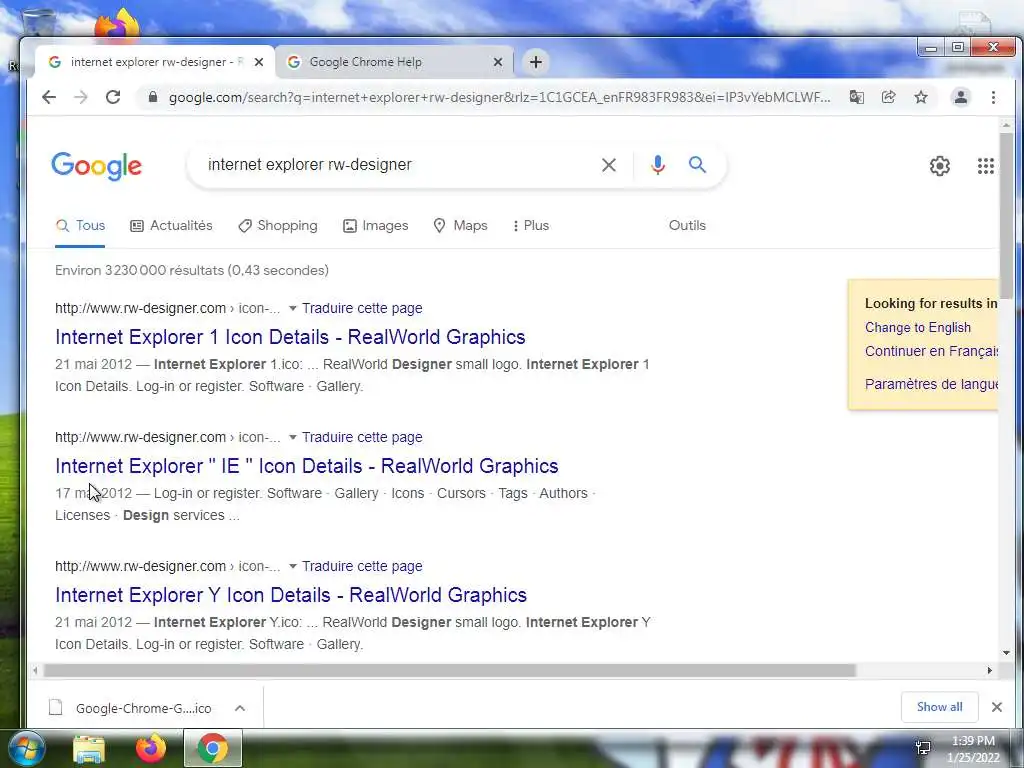Launch Firefox from the taskbar
Image resolution: width=1024 pixels, height=768 pixels.
[x=150, y=748]
